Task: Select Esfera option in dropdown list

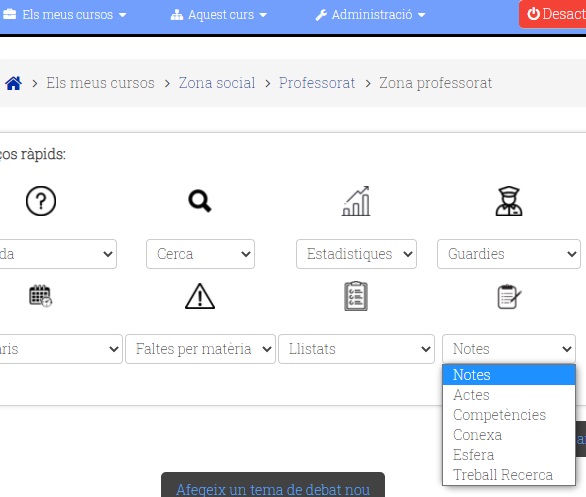Action: 509,455
